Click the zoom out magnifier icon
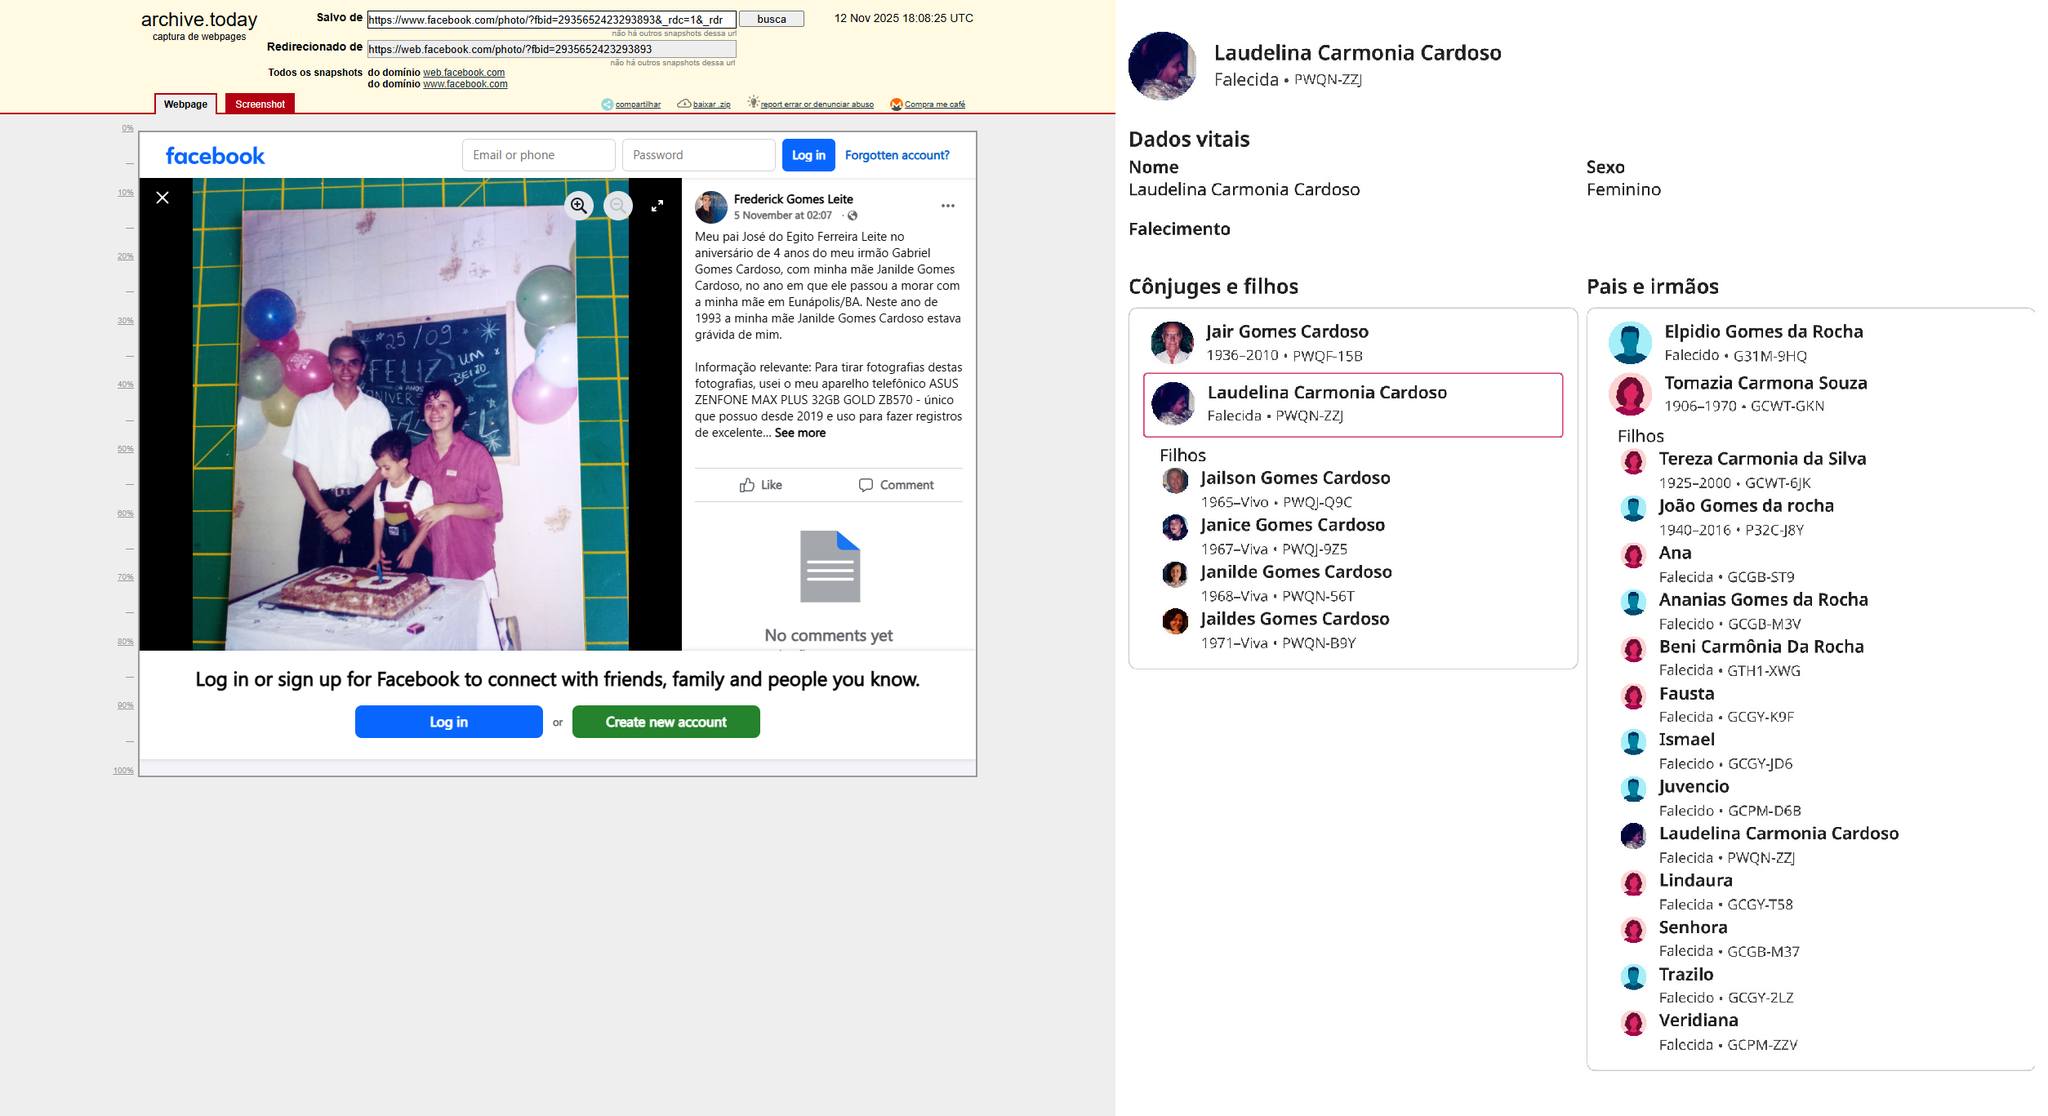 click(x=618, y=206)
